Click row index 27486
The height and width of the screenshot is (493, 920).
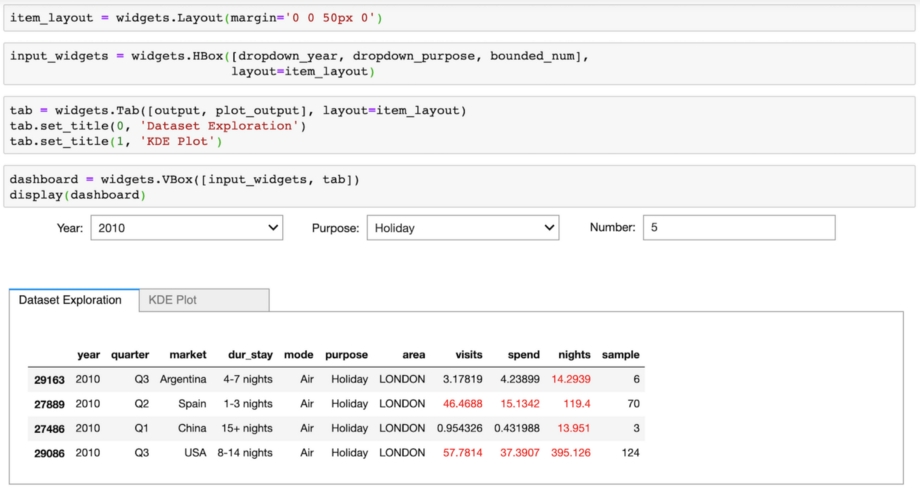[49, 428]
